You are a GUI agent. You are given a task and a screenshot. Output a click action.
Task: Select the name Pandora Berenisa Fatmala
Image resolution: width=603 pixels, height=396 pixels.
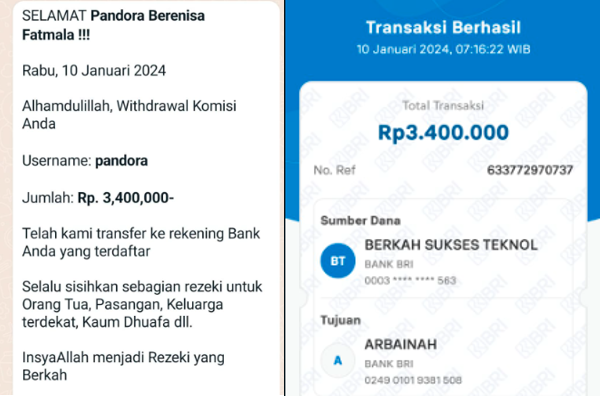pos(113,25)
